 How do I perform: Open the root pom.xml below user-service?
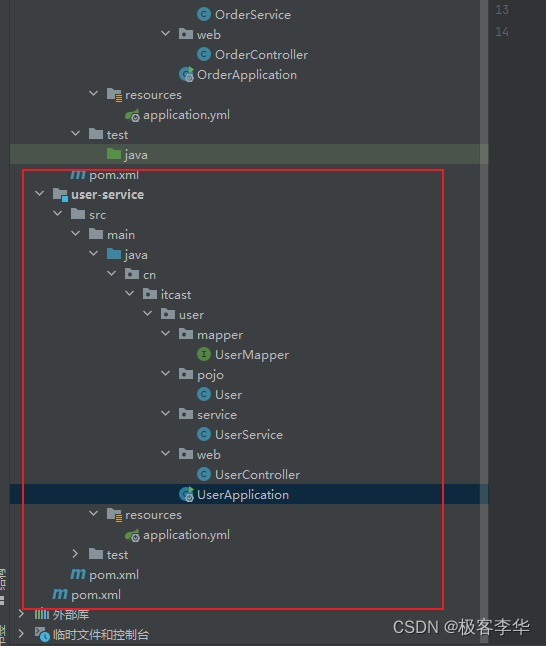[x=96, y=595]
